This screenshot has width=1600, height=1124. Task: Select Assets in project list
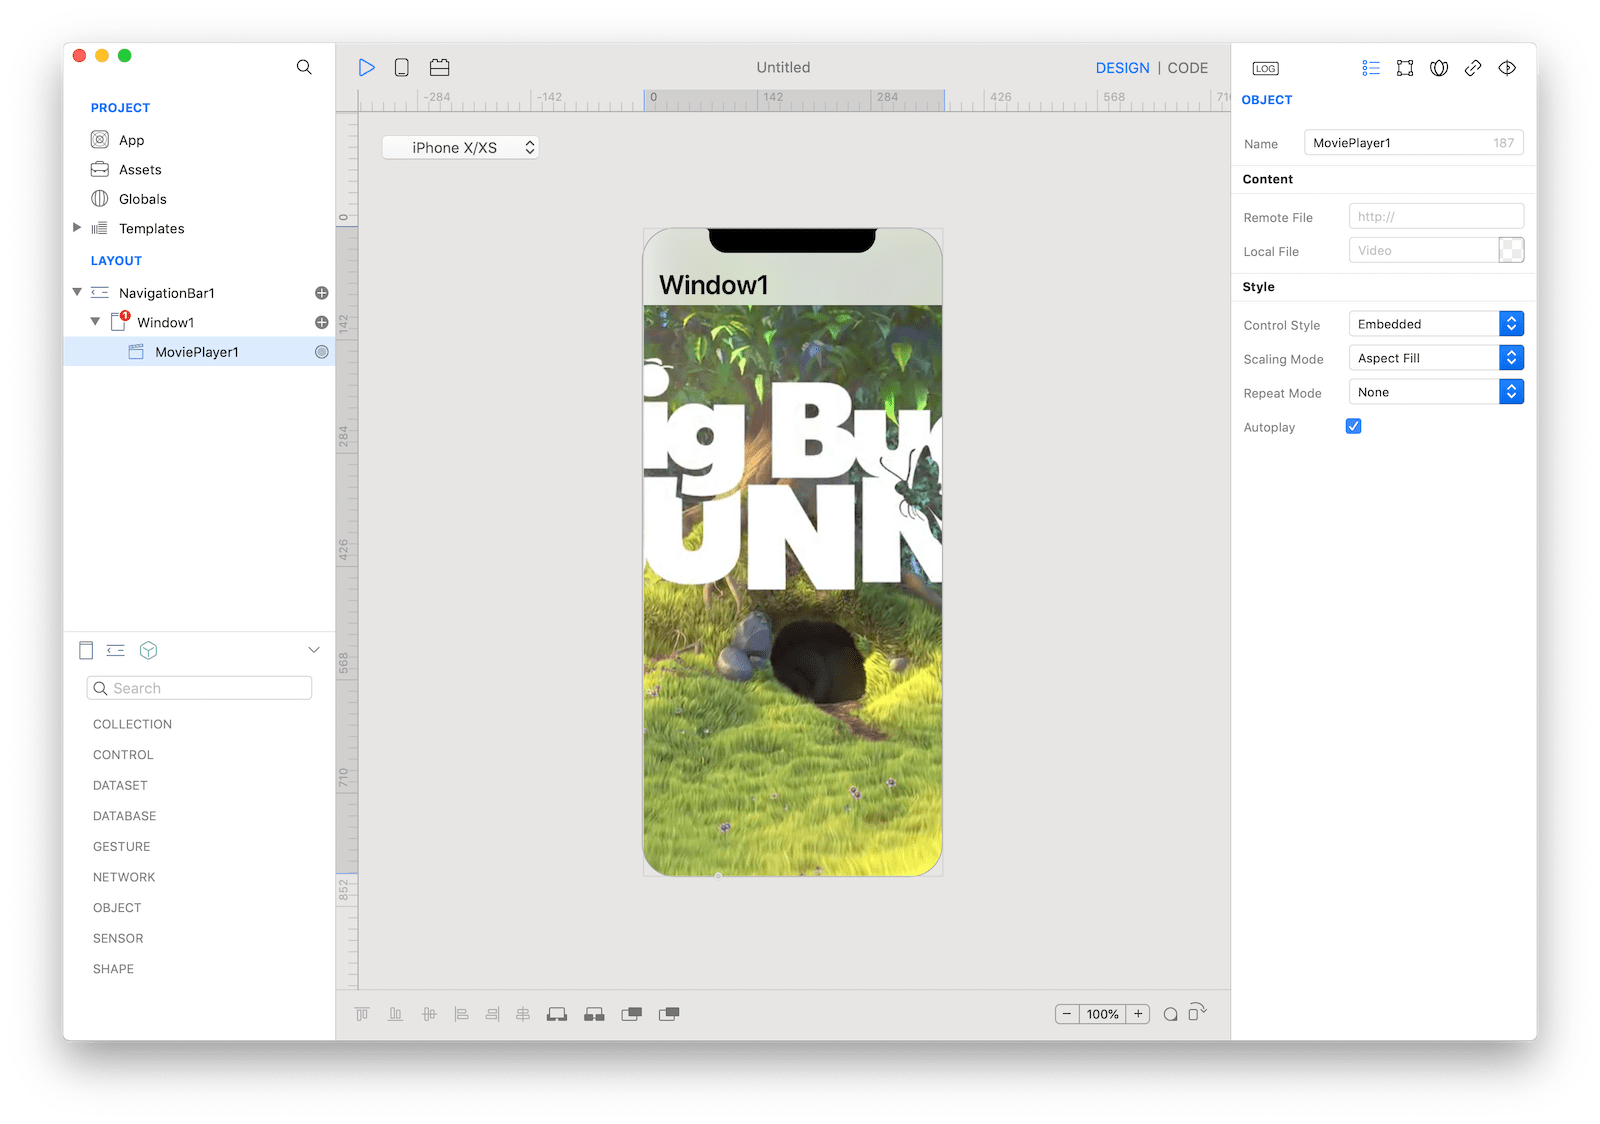[x=140, y=170]
